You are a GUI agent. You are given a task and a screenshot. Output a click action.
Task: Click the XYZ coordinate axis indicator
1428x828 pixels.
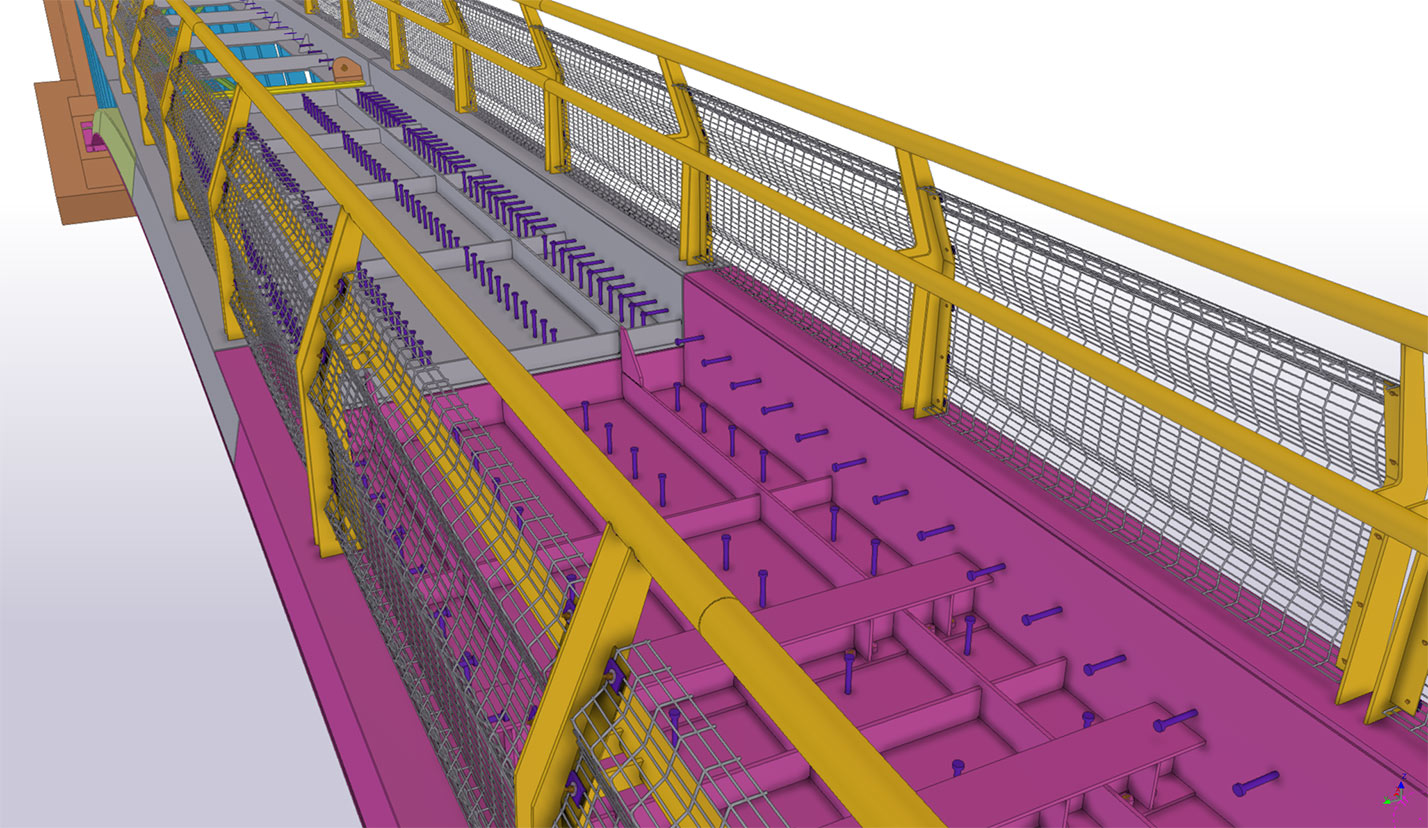1395,794
